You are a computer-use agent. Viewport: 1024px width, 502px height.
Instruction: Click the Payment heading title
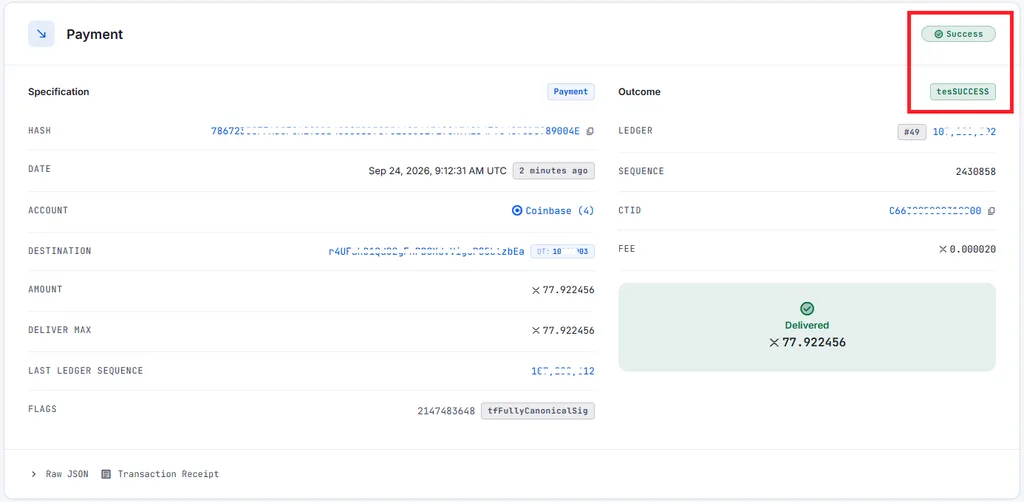click(x=95, y=34)
